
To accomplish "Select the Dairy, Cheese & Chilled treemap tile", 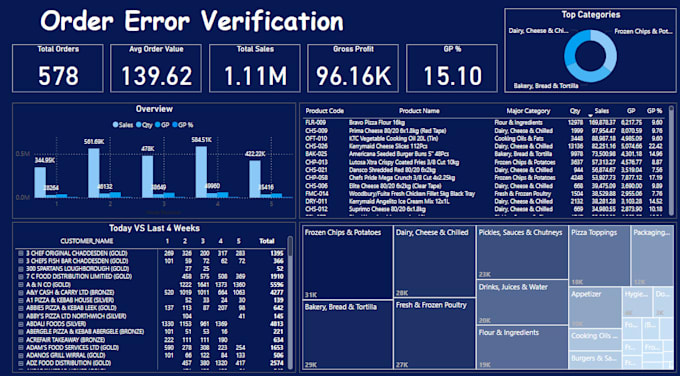I will point(435,262).
